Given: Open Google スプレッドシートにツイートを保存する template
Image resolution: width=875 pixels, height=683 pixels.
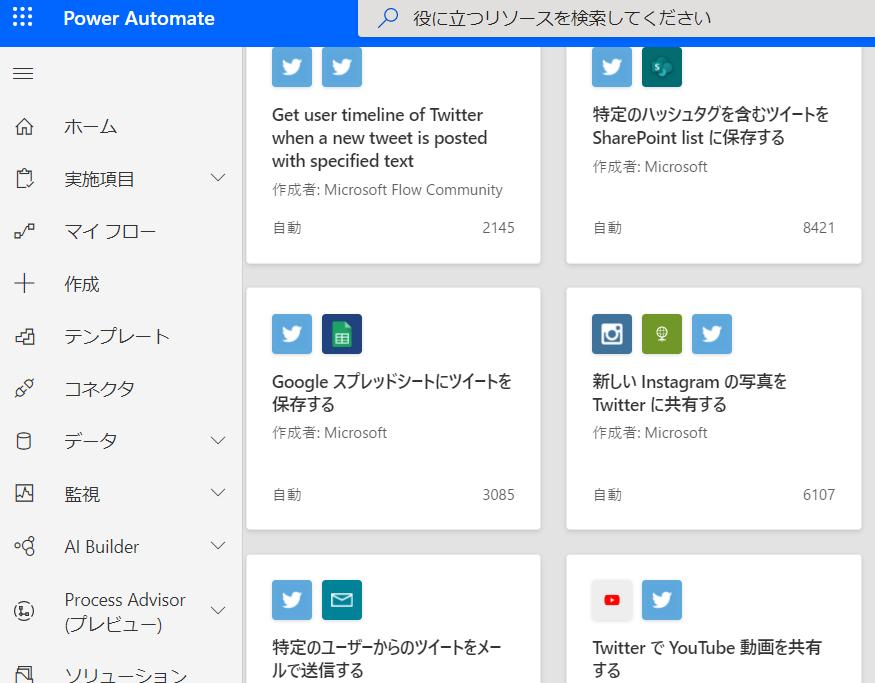Looking at the screenshot, I should (392, 393).
